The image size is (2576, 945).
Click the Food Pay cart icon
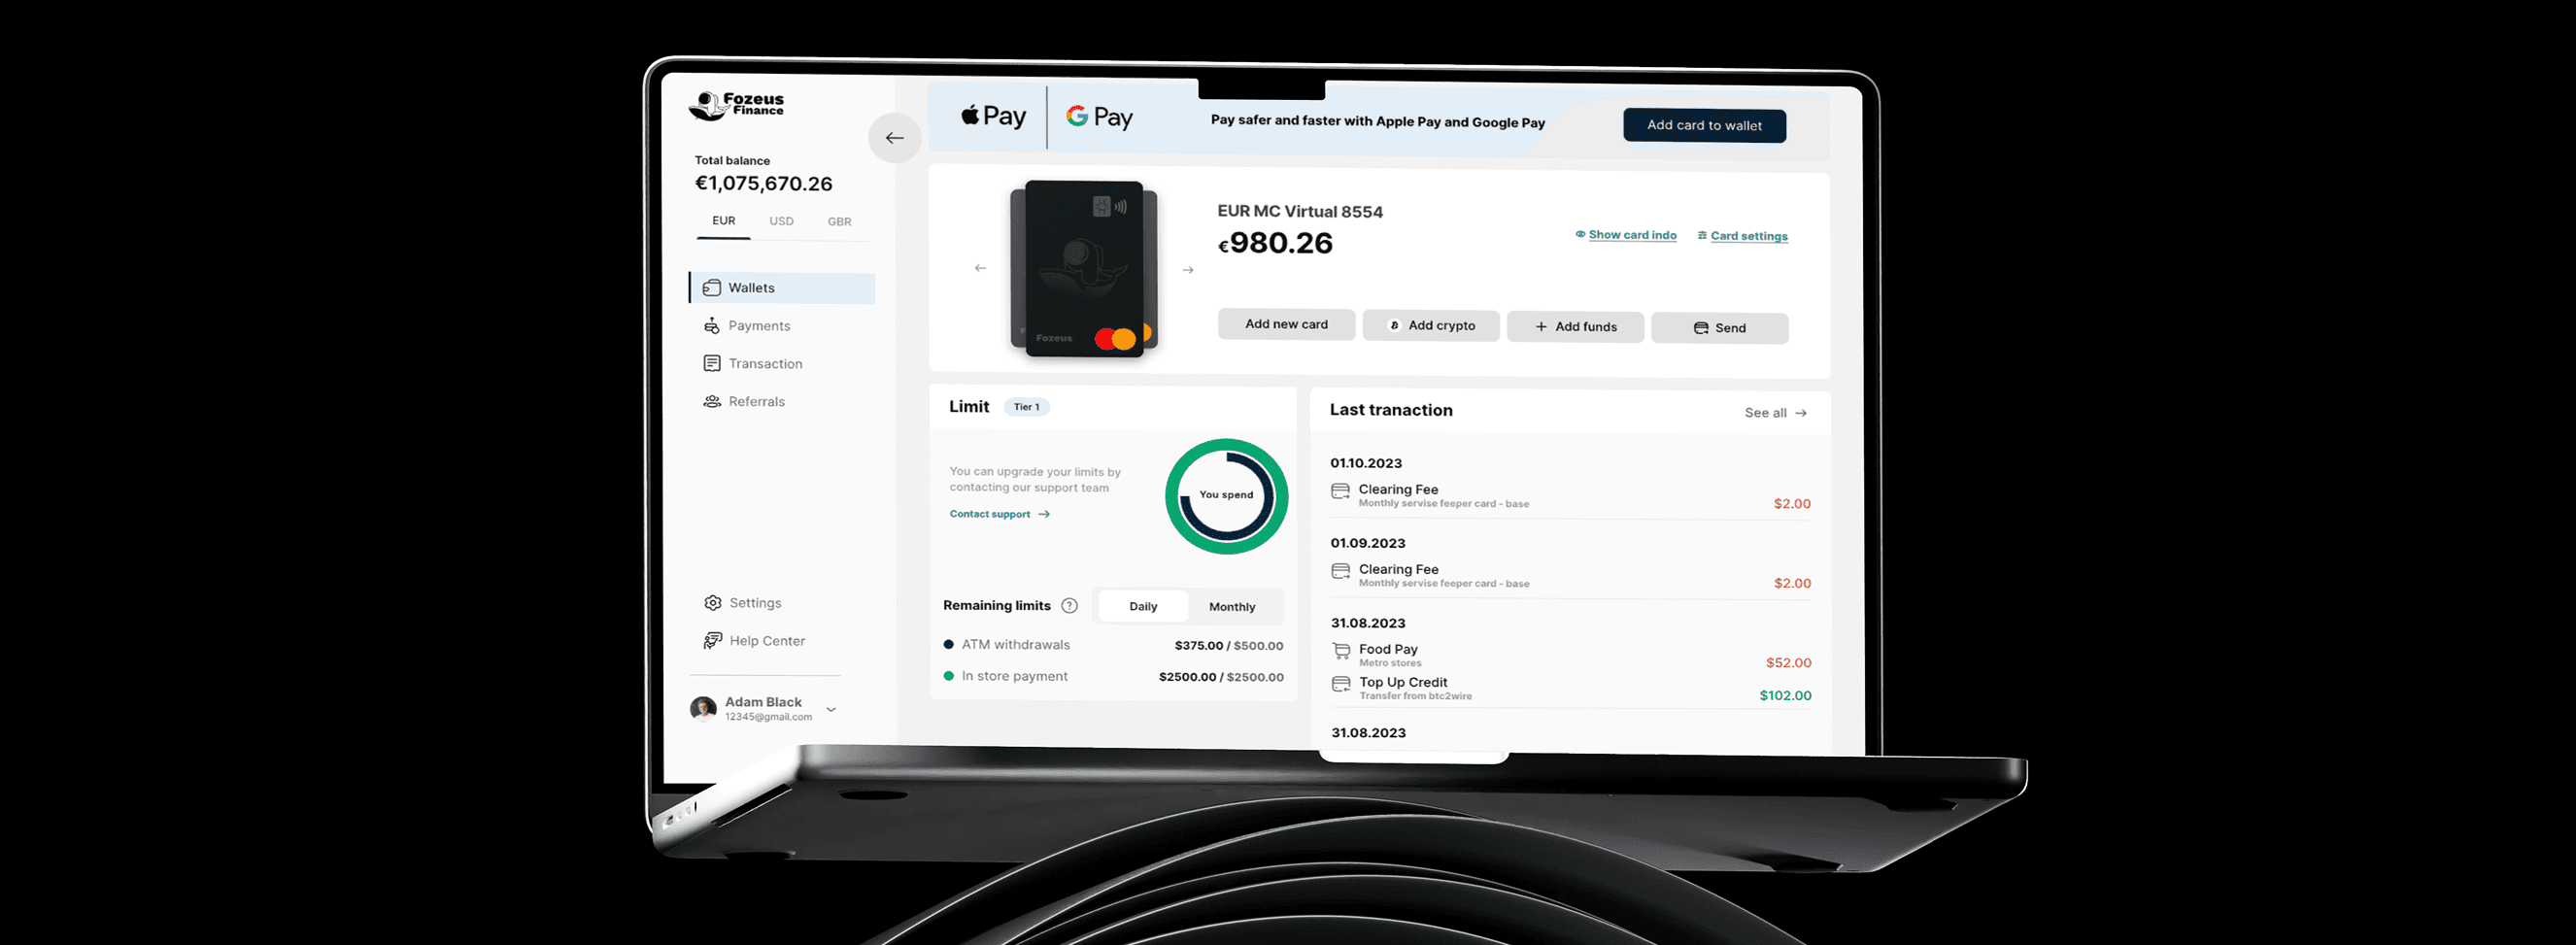pos(1341,651)
